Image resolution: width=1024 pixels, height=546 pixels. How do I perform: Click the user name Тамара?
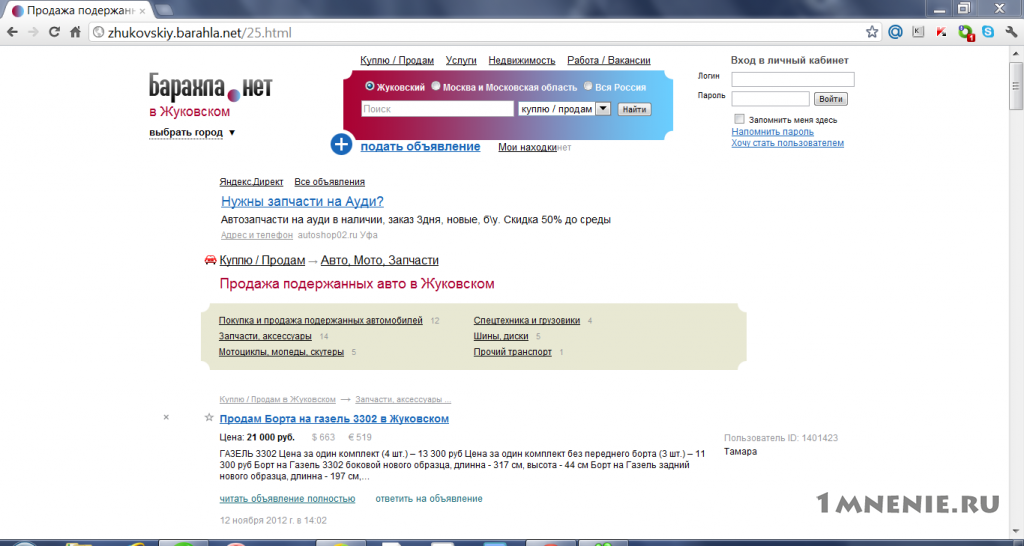point(741,451)
